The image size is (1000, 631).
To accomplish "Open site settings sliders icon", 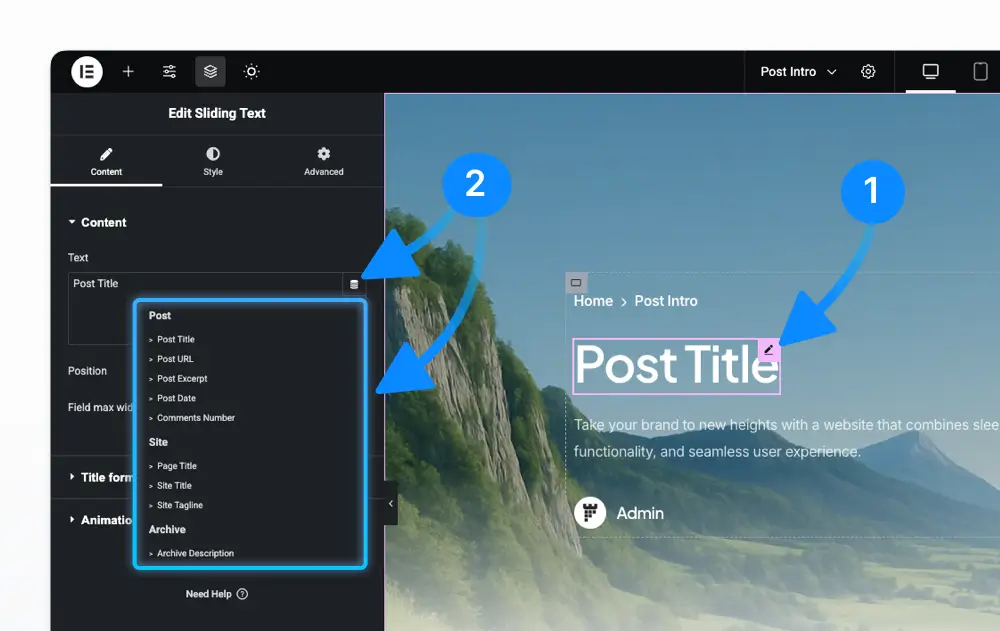I will tap(169, 71).
